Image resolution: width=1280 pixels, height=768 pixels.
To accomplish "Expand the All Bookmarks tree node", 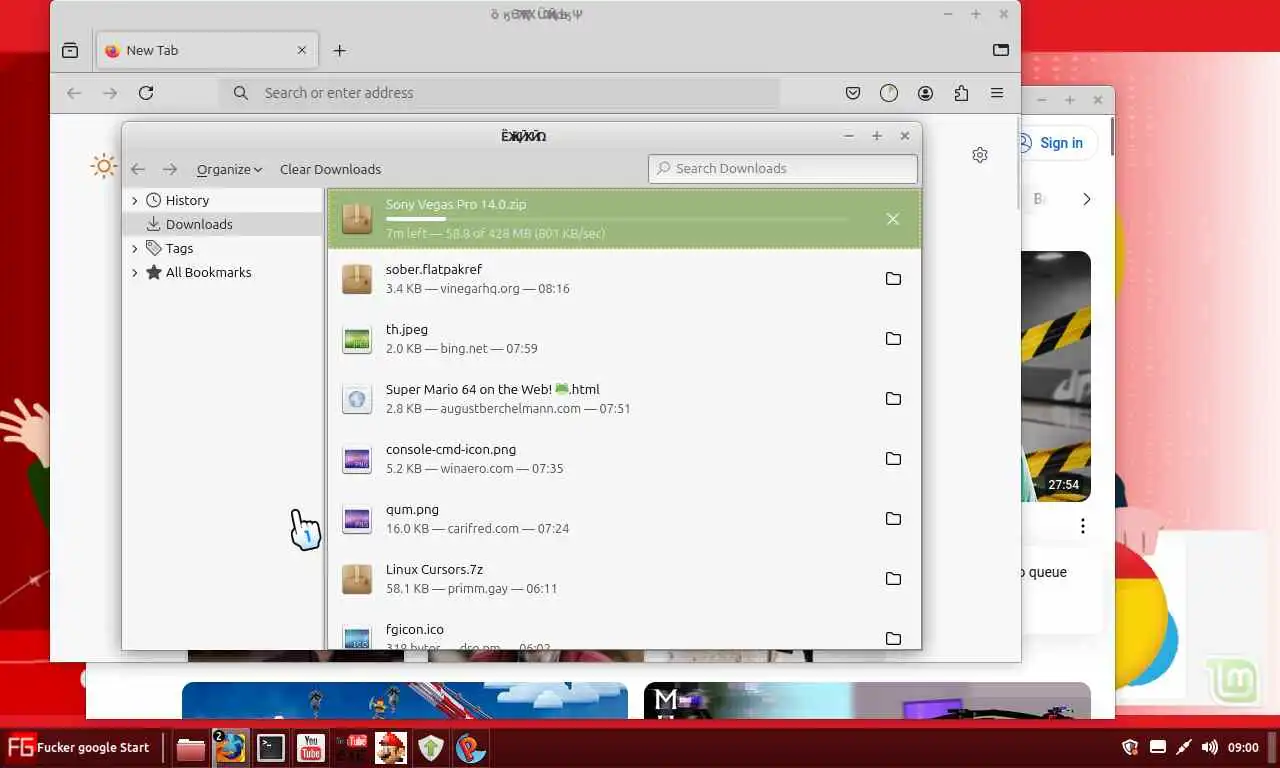I will click(x=135, y=272).
